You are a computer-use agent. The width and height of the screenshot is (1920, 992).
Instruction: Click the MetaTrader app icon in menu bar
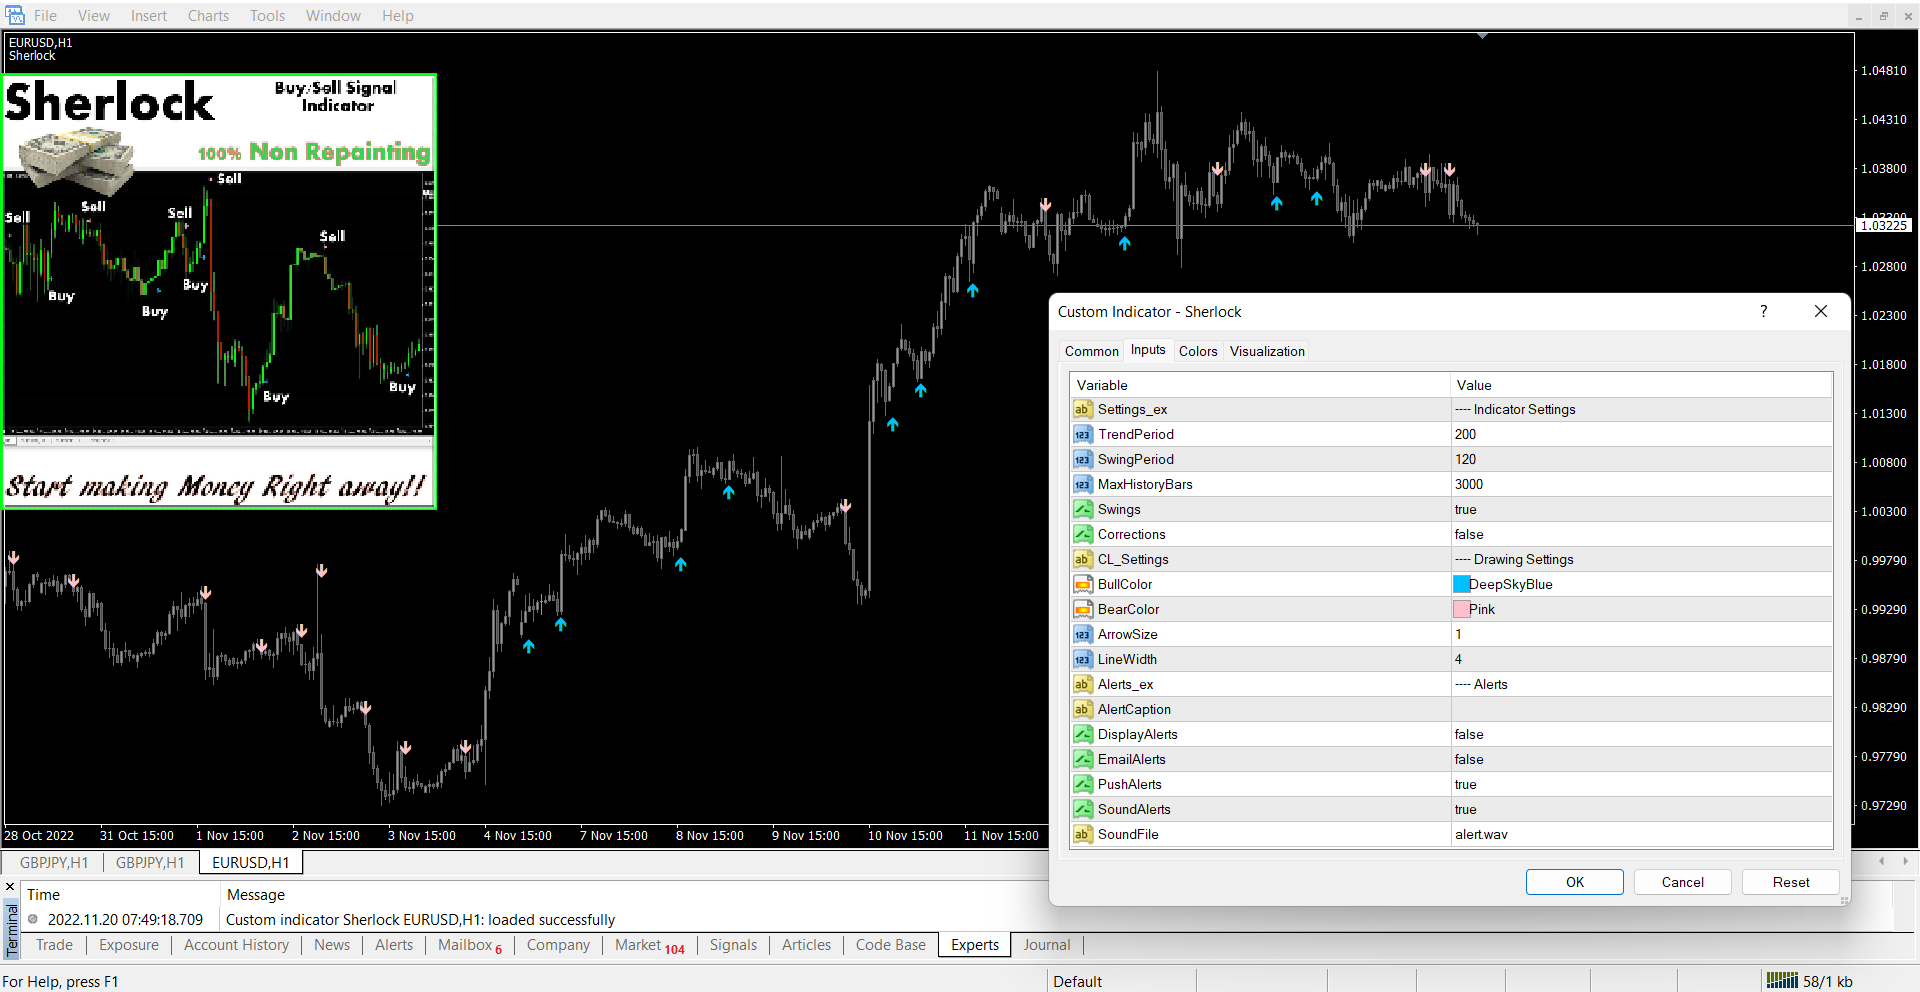pyautogui.click(x=14, y=15)
